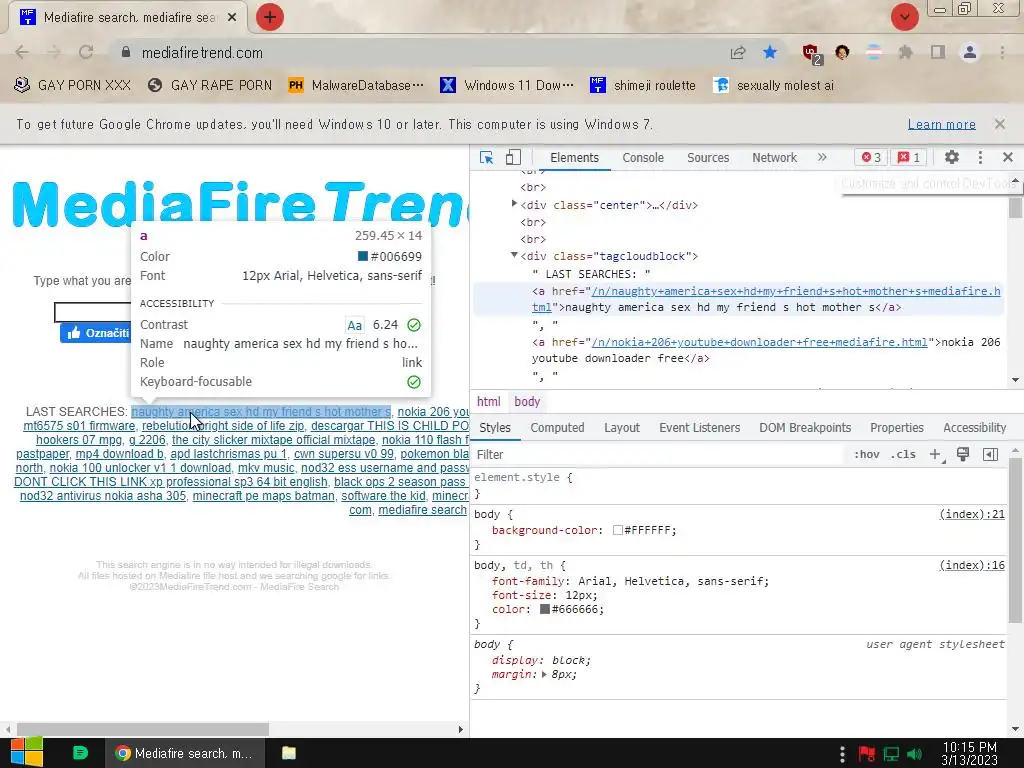This screenshot has height=768, width=1024.
Task: Click the red errors badge showing 3
Action: click(x=871, y=157)
